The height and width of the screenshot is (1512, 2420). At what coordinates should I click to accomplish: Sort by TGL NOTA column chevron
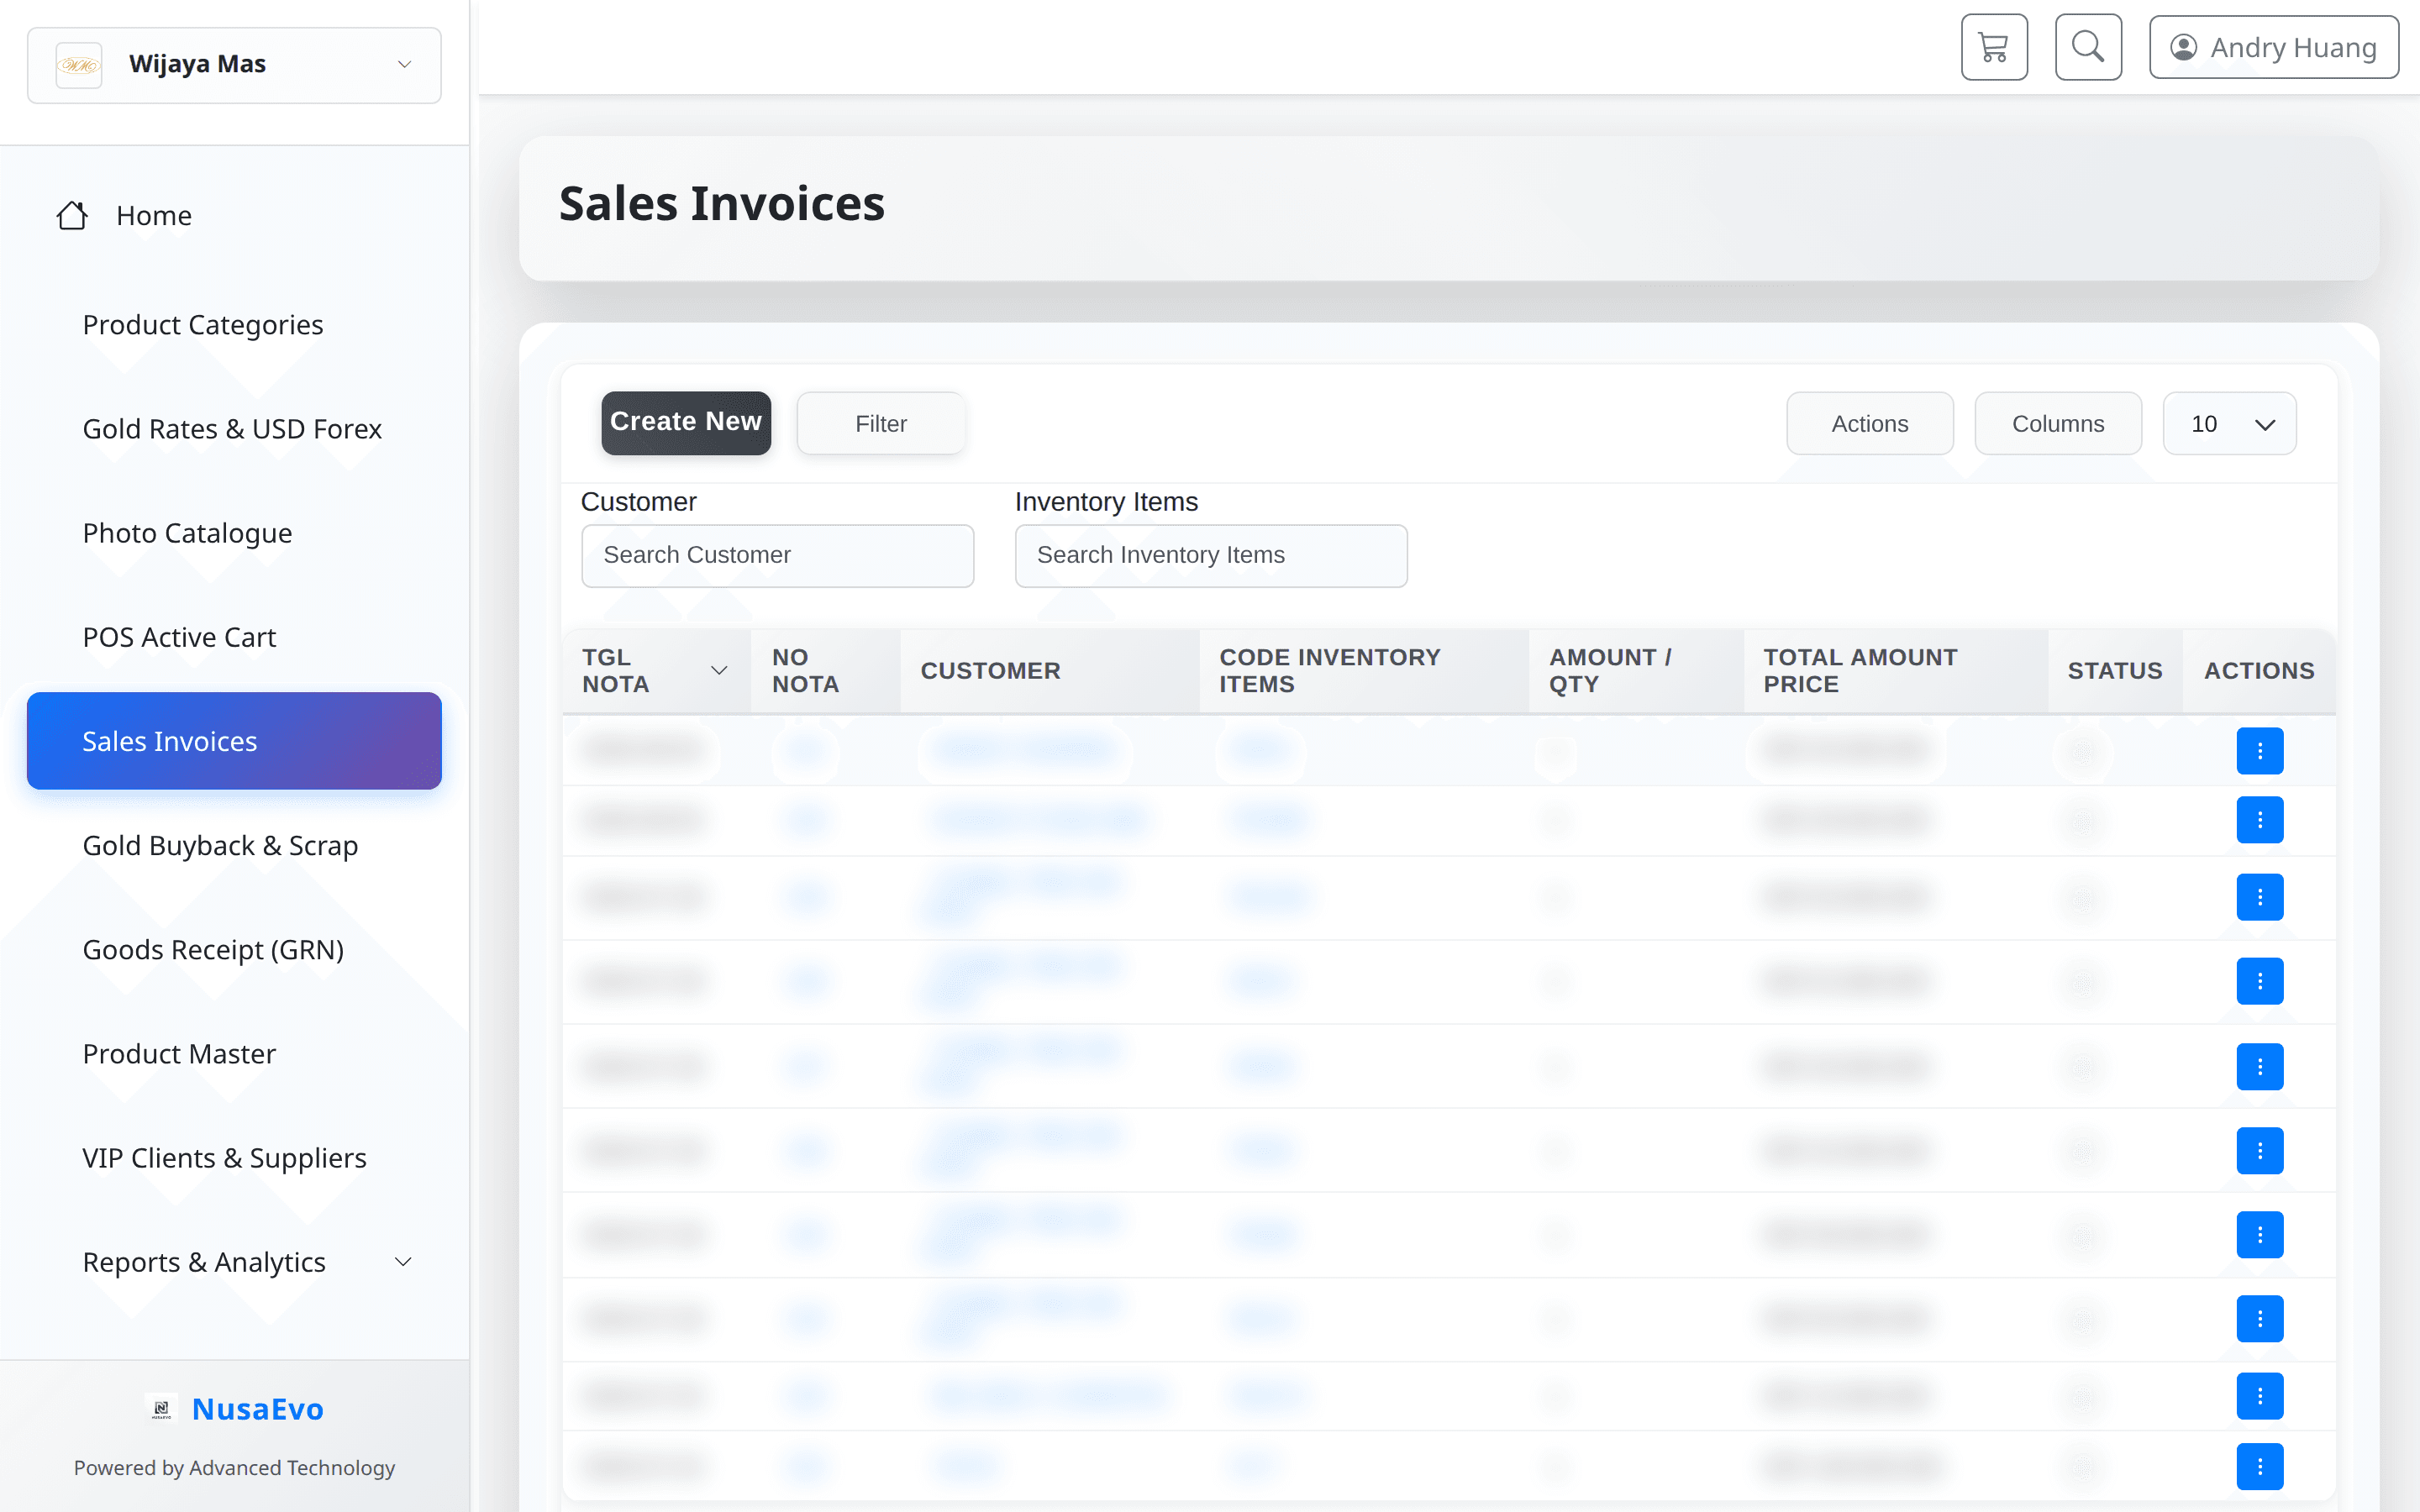[x=718, y=670]
